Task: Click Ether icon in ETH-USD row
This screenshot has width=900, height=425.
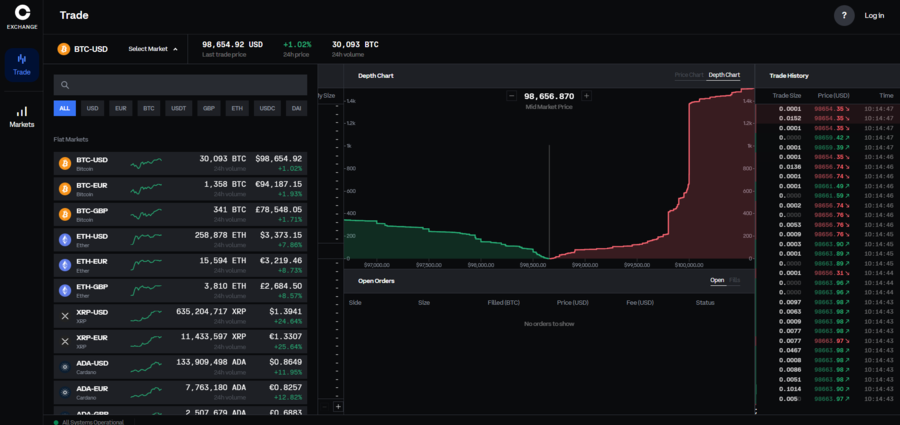Action: 65,240
